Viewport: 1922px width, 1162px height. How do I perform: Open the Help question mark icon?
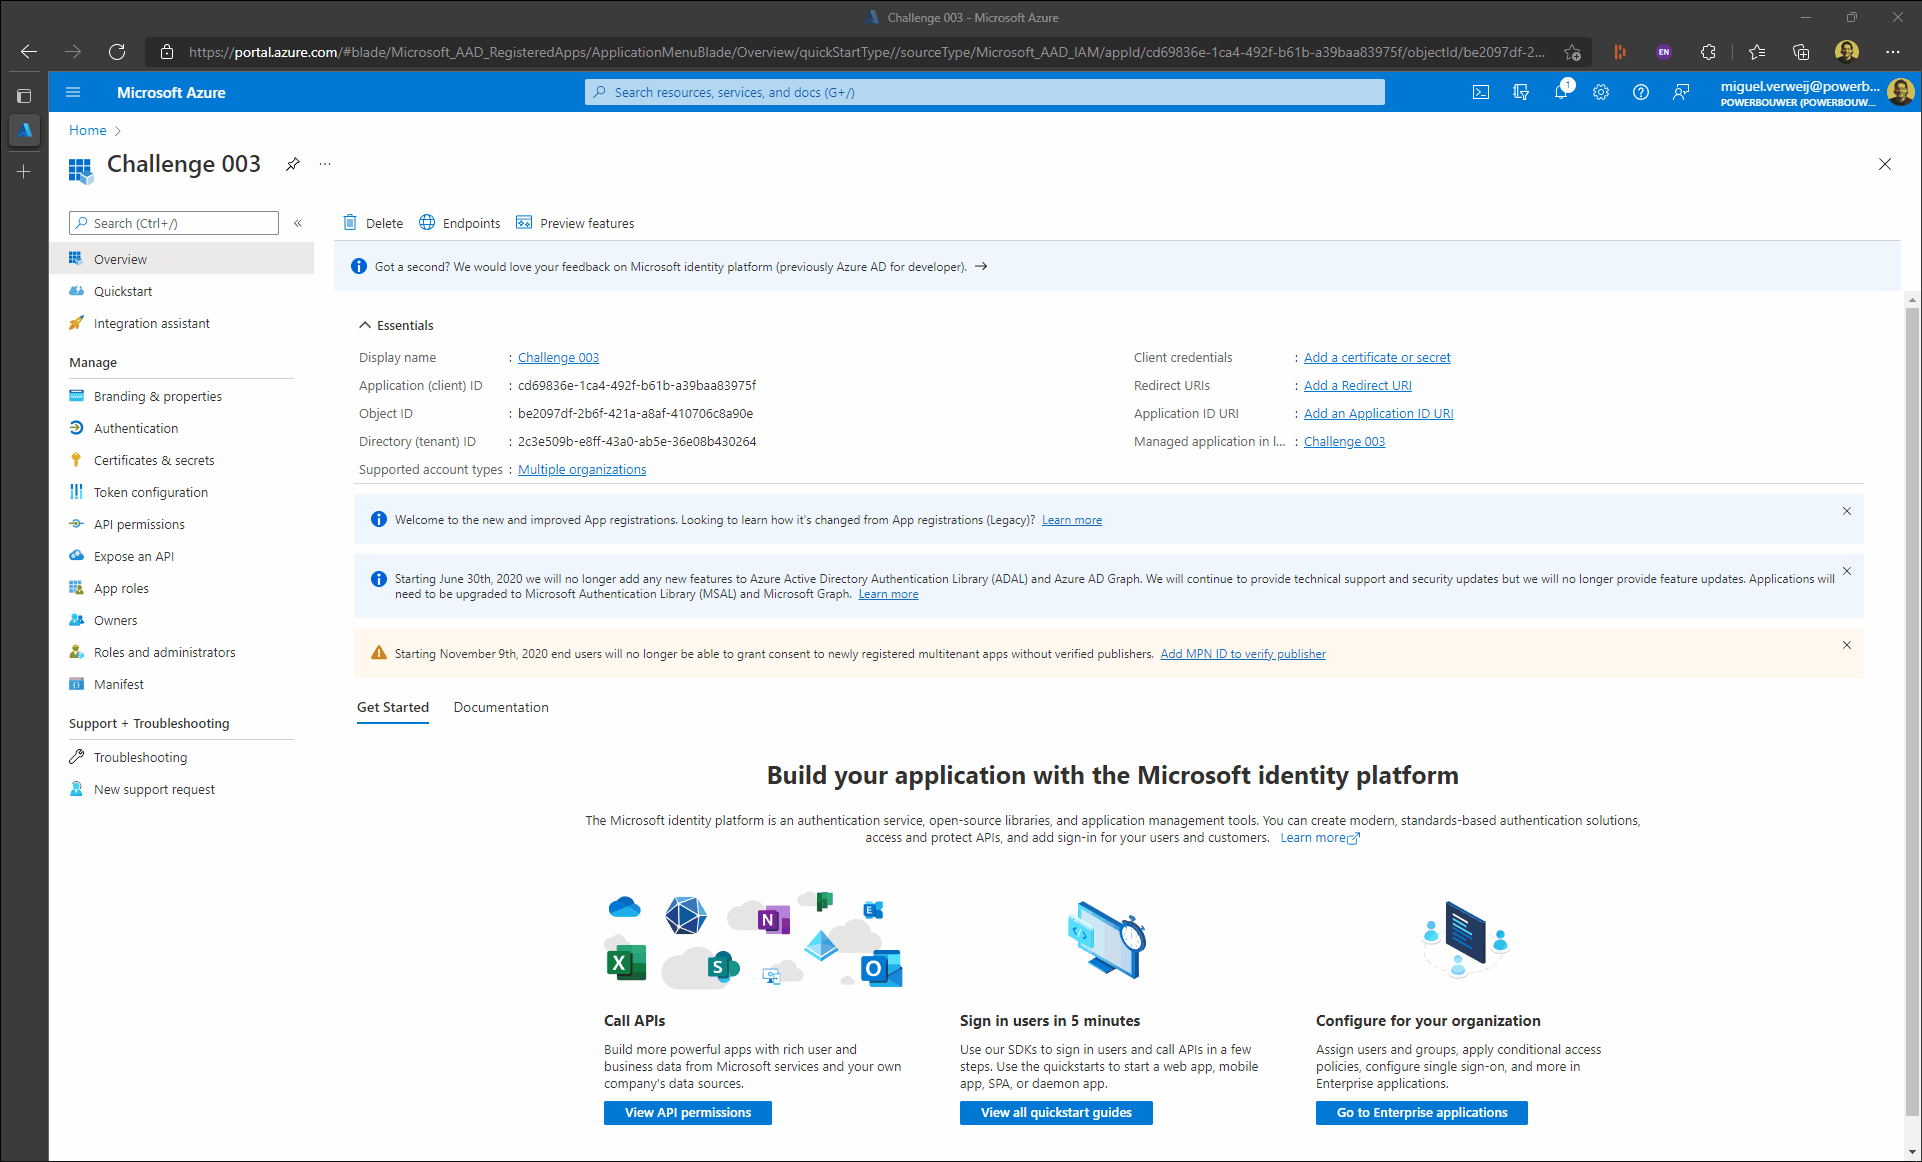tap(1641, 92)
